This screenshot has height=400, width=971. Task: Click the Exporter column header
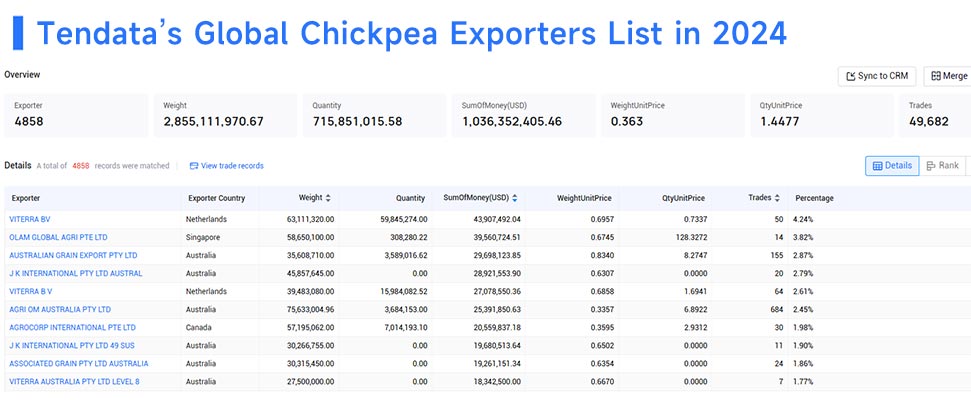(x=25, y=199)
